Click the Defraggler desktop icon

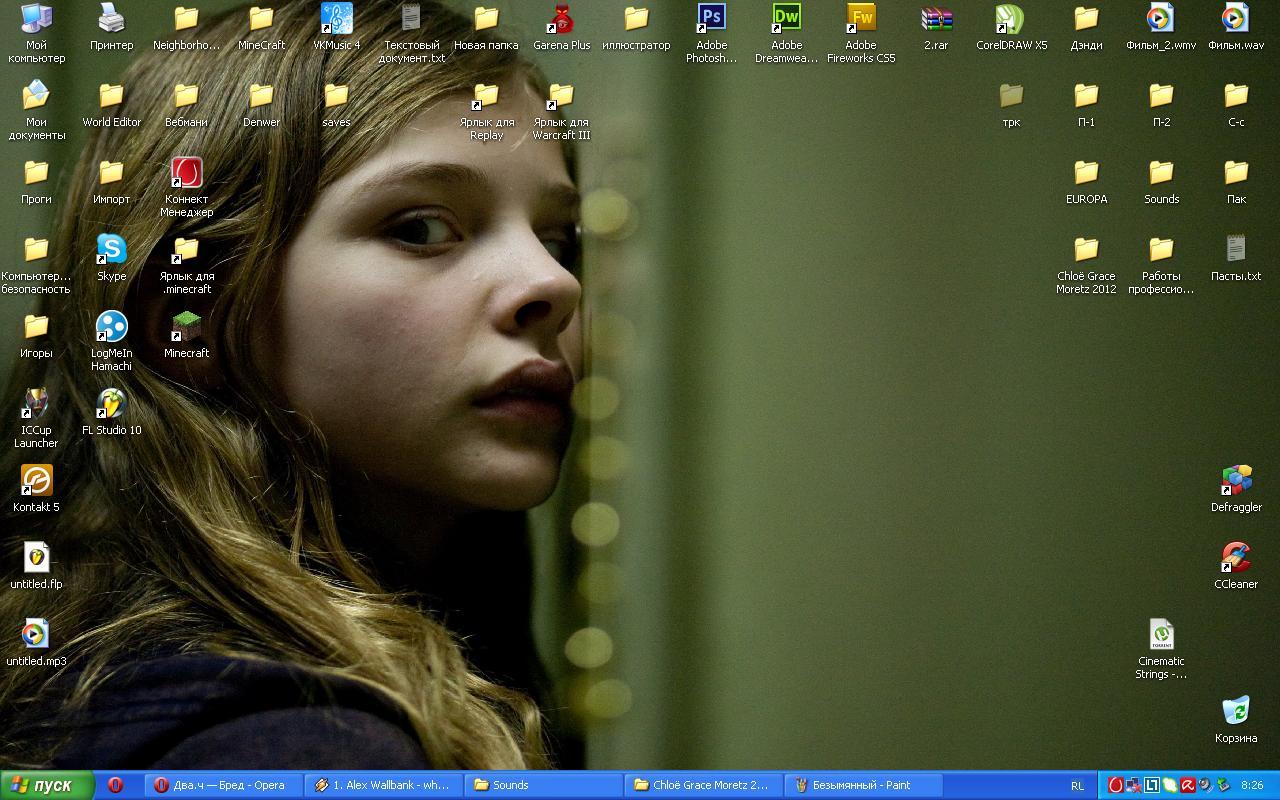1236,481
